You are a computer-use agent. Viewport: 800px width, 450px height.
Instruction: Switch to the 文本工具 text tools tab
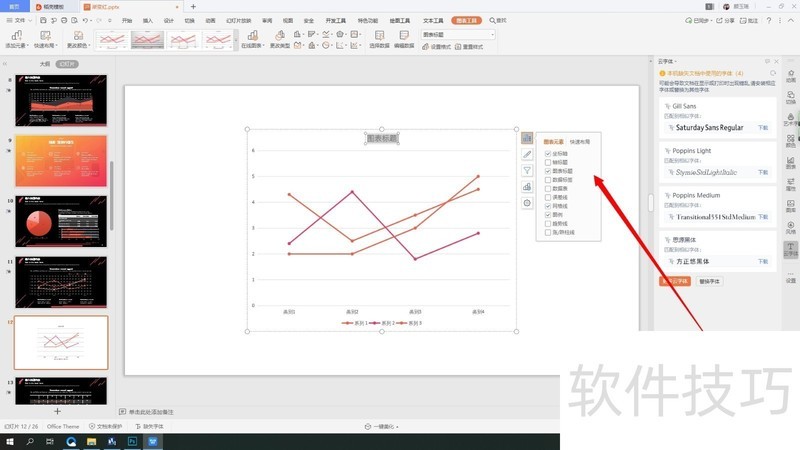click(x=433, y=20)
